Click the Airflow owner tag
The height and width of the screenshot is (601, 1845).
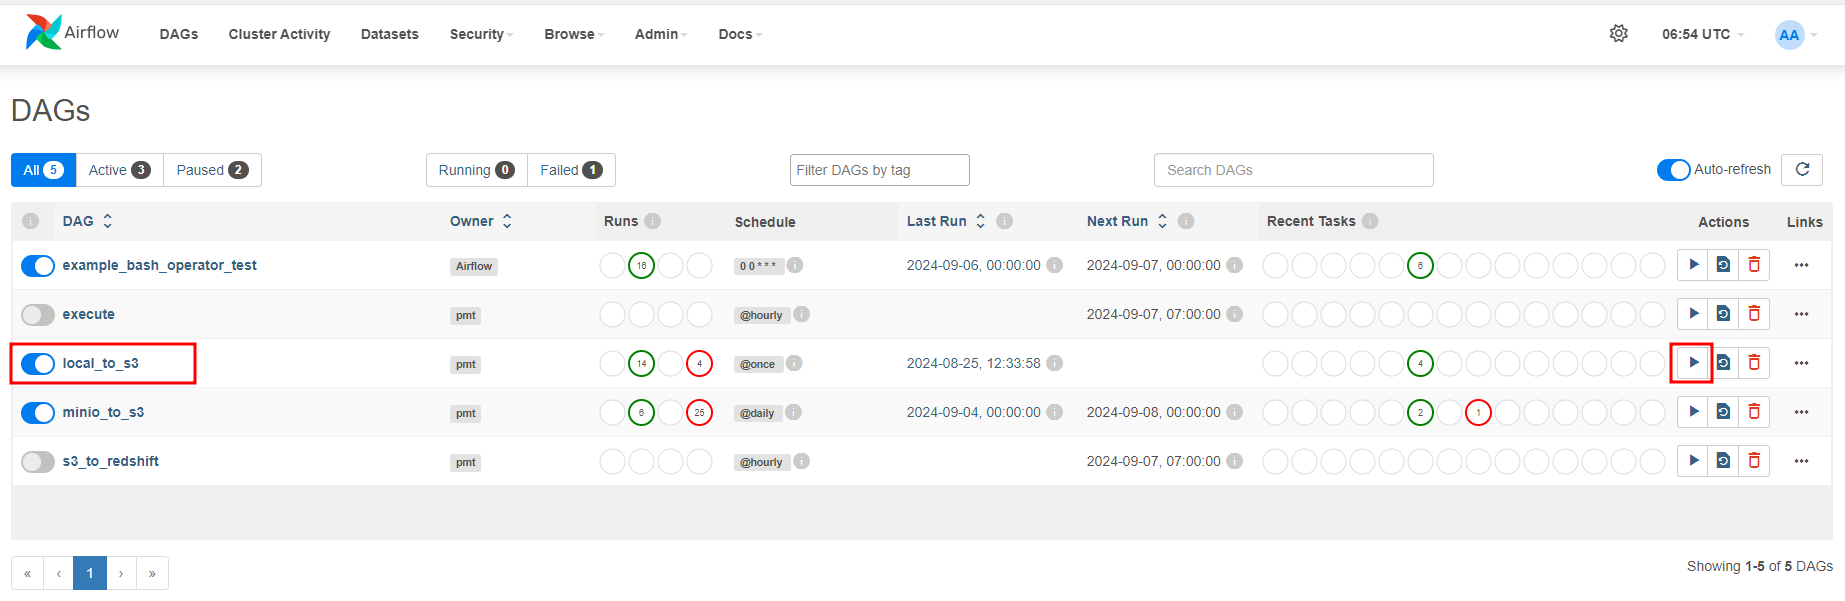[x=474, y=266]
